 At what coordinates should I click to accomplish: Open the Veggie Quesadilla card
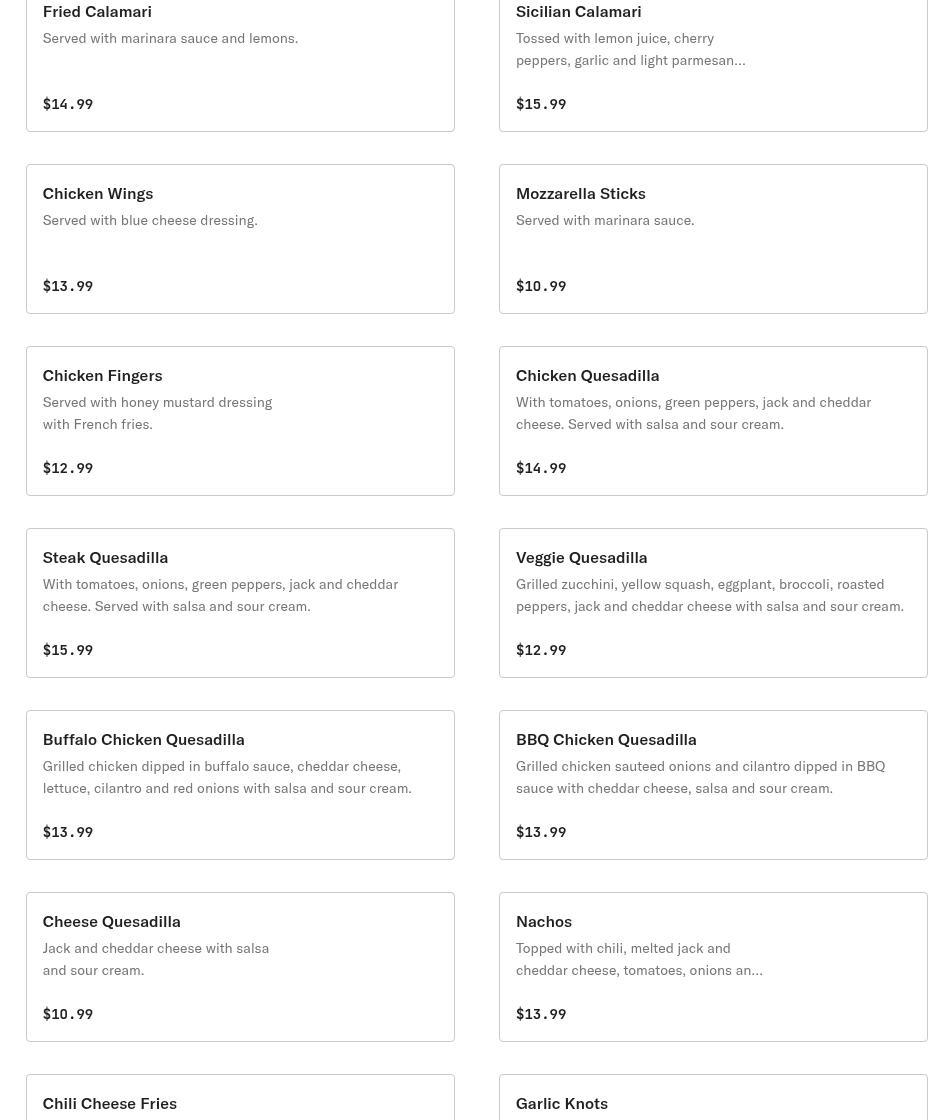713,603
